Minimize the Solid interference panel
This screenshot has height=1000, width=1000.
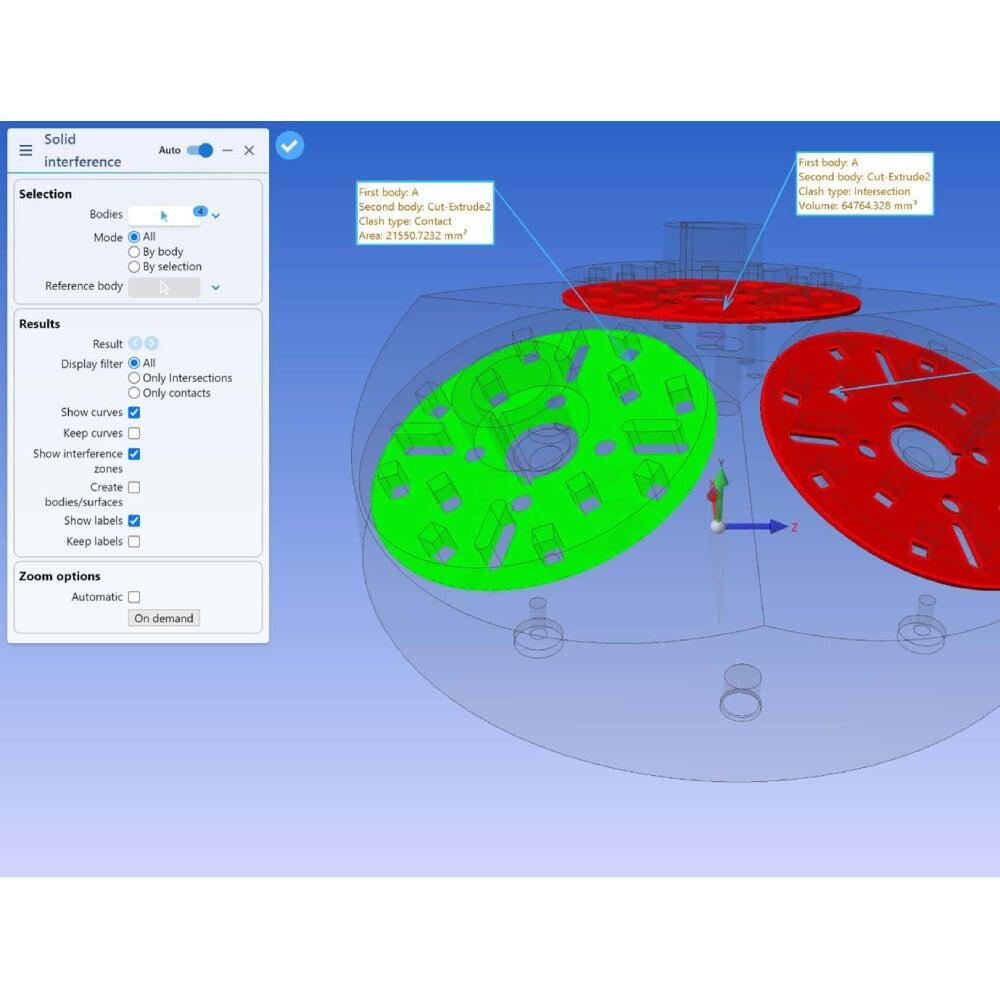(x=228, y=151)
